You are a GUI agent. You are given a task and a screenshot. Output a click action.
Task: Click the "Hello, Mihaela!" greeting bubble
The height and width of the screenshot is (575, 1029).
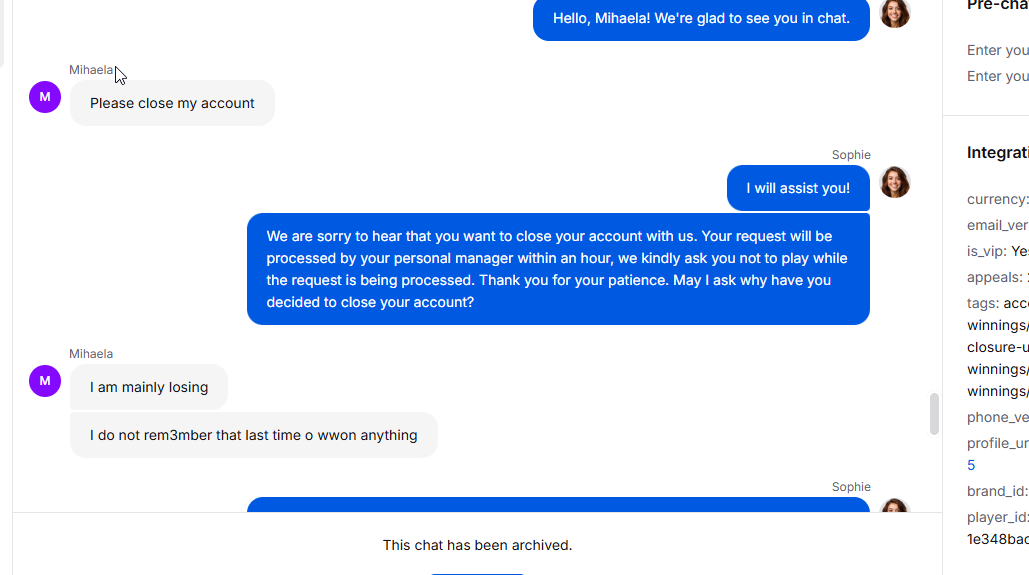click(701, 19)
